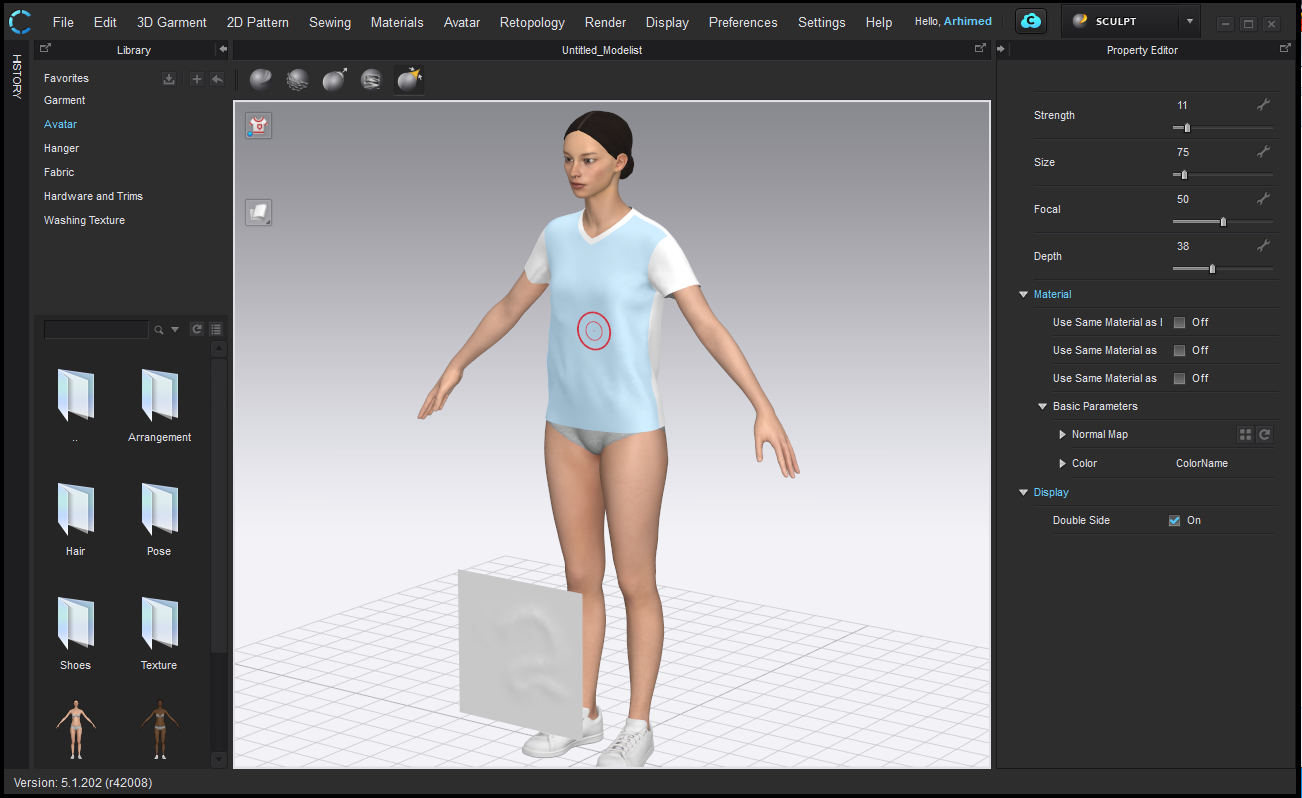
Task: Select the first sculpt brush sphere icon
Action: (261, 80)
